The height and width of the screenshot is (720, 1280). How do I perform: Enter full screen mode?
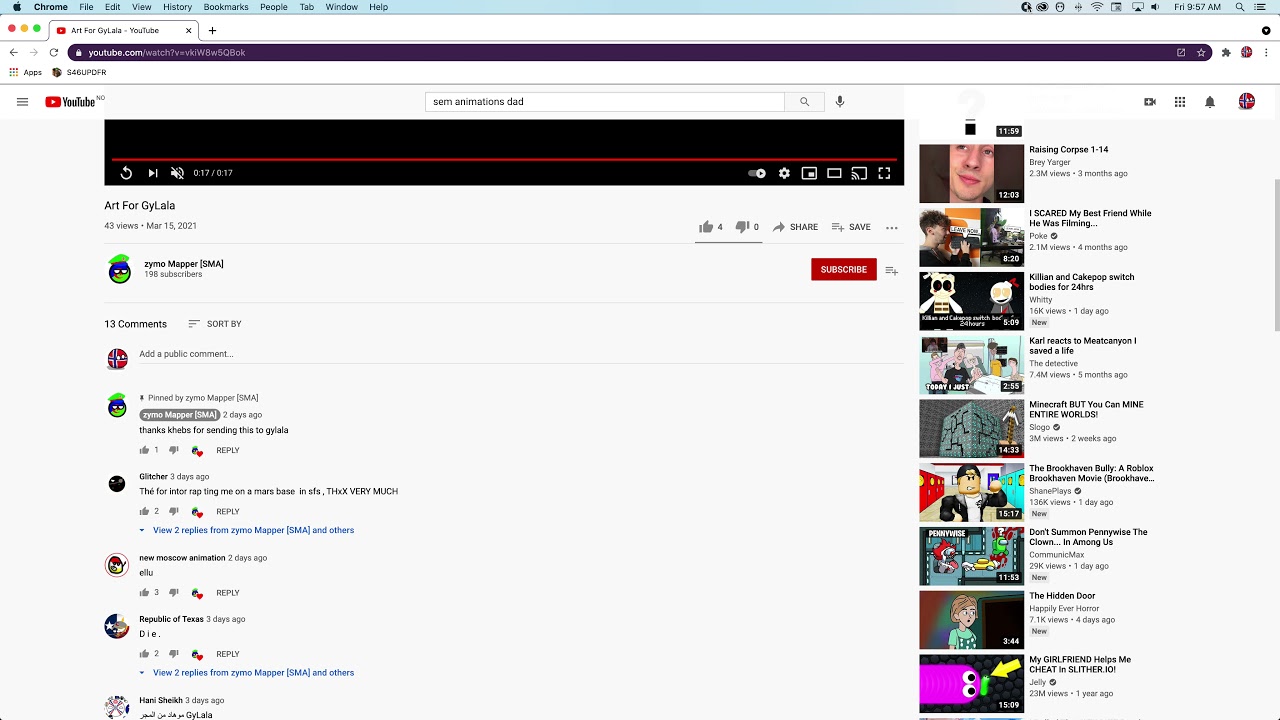tap(884, 173)
